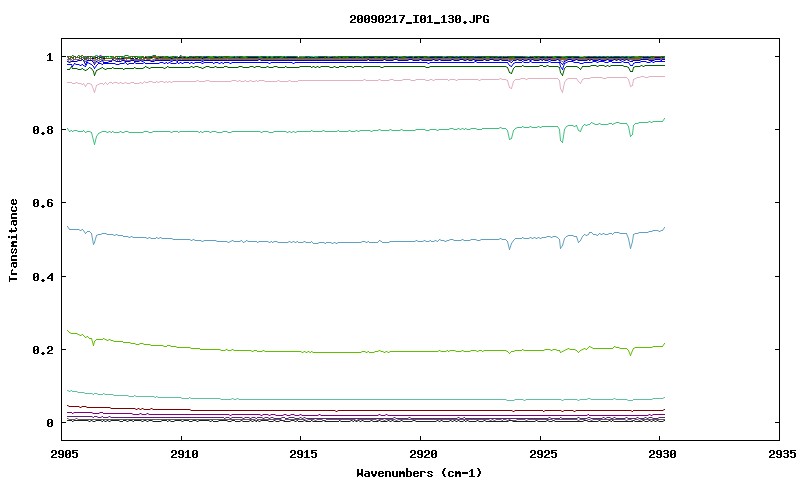
Task: Click the chart title 20090217_I01_130.JPG
Action: pos(419,19)
